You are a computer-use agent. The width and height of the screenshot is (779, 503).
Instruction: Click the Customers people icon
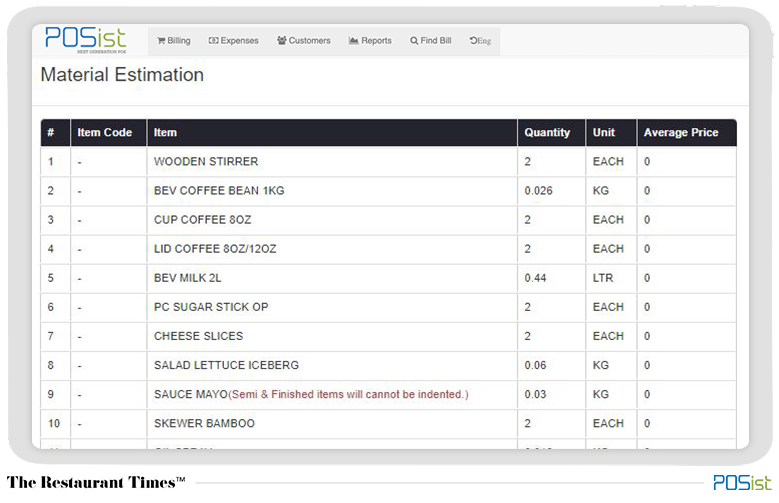tap(282, 40)
